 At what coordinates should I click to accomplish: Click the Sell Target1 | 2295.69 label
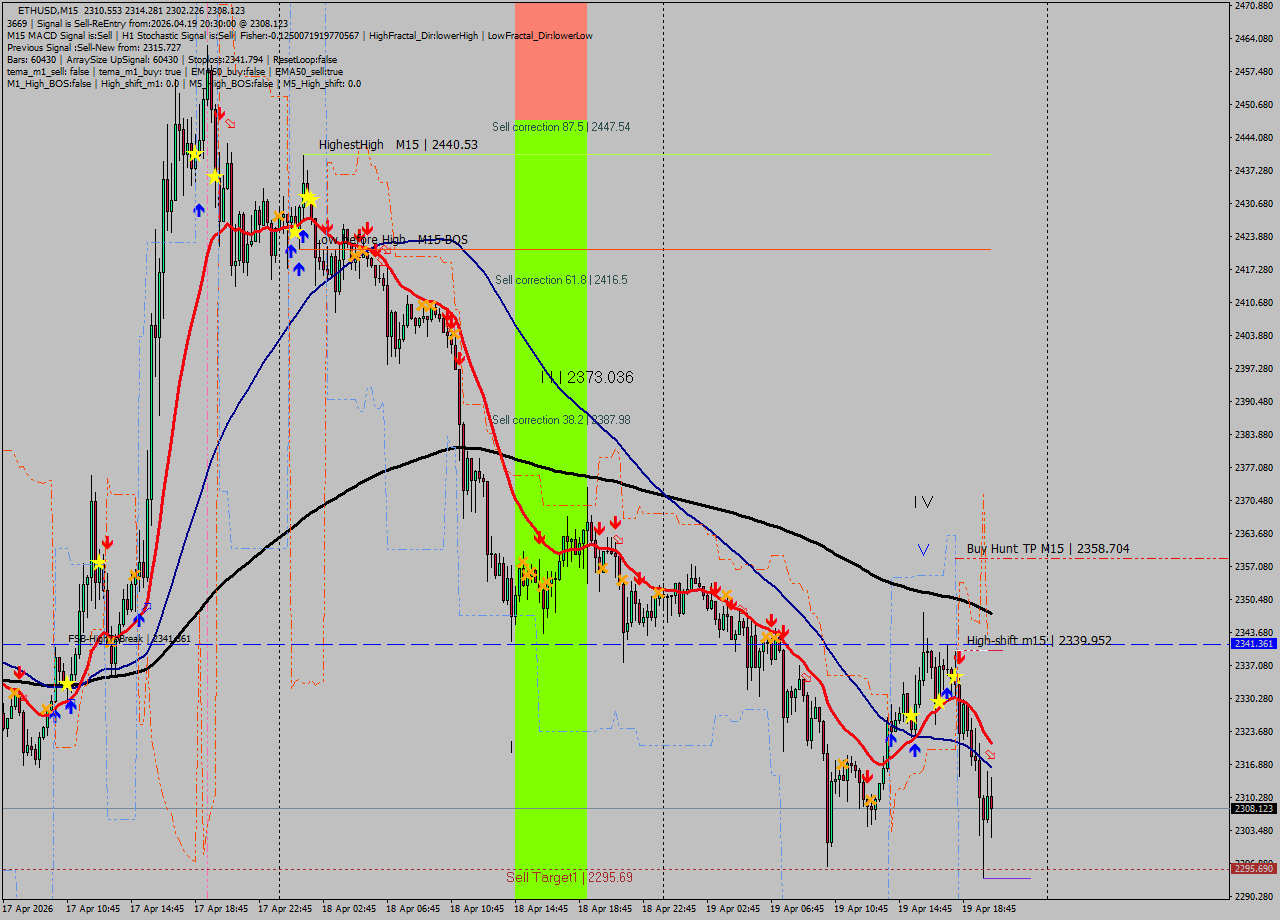571,876
